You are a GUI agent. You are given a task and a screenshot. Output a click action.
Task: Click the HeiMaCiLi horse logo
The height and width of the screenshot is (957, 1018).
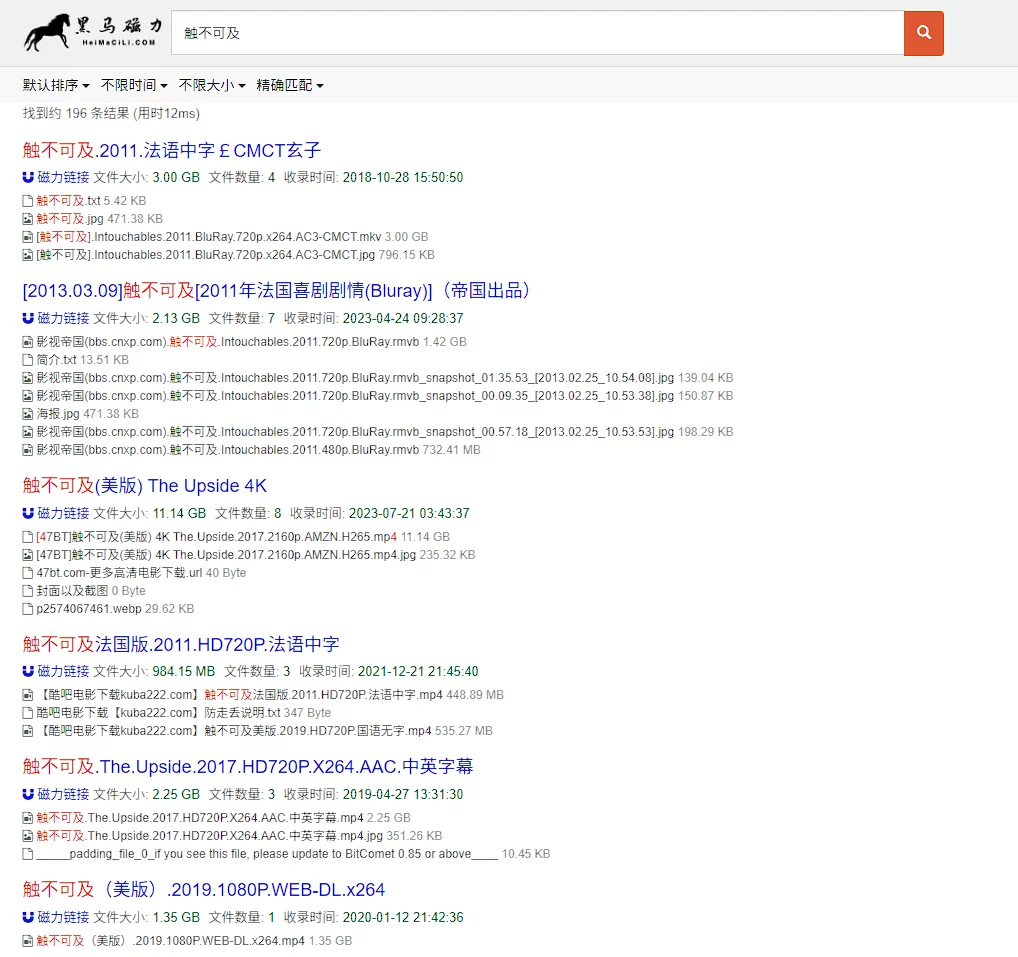[x=92, y=33]
